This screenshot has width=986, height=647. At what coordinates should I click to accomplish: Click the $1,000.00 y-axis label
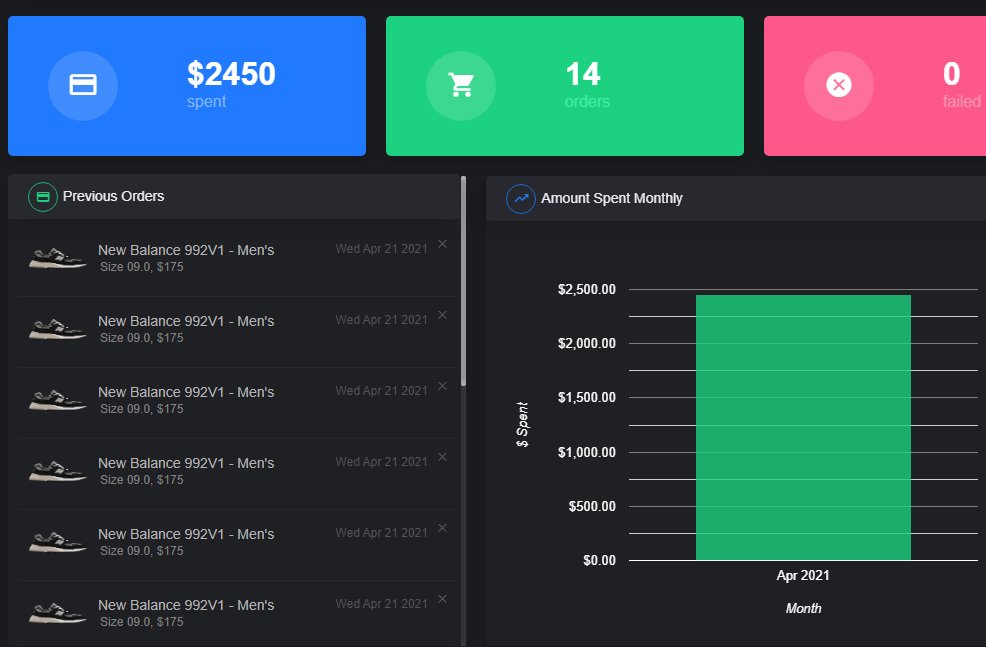click(587, 452)
